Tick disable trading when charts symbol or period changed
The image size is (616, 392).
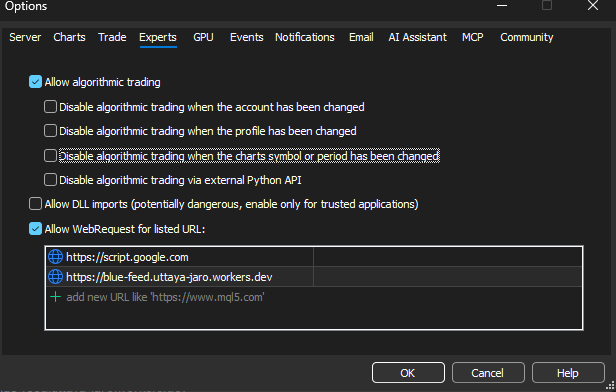click(50, 156)
